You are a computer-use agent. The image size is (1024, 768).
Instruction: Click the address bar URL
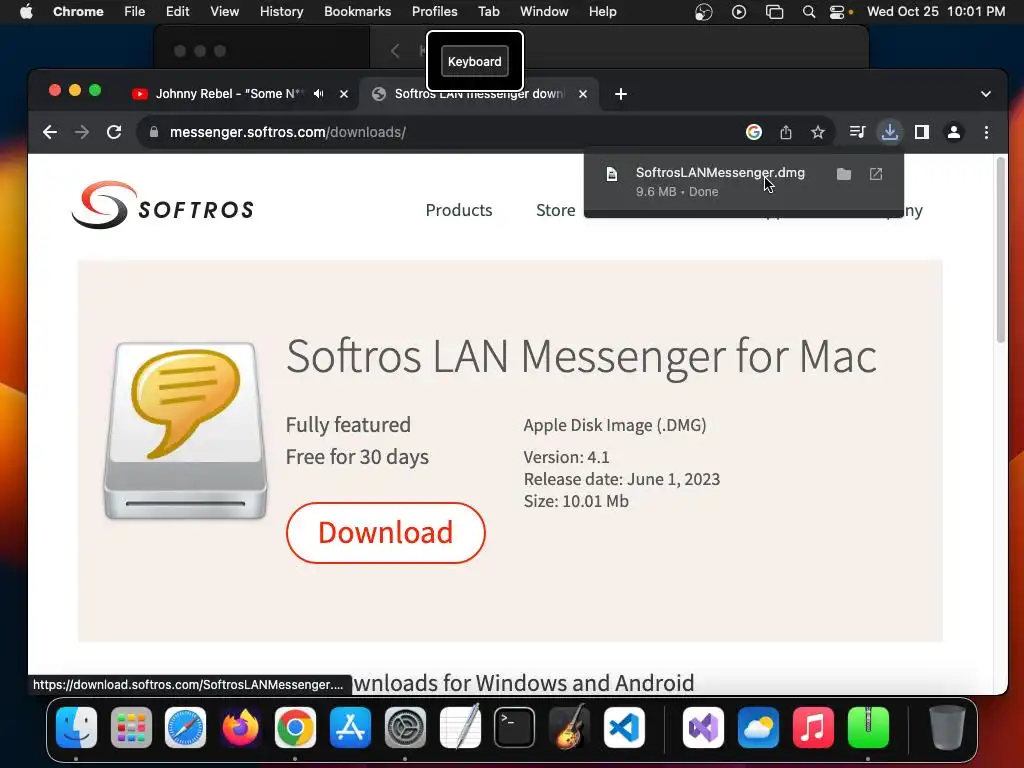pyautogui.click(x=287, y=132)
